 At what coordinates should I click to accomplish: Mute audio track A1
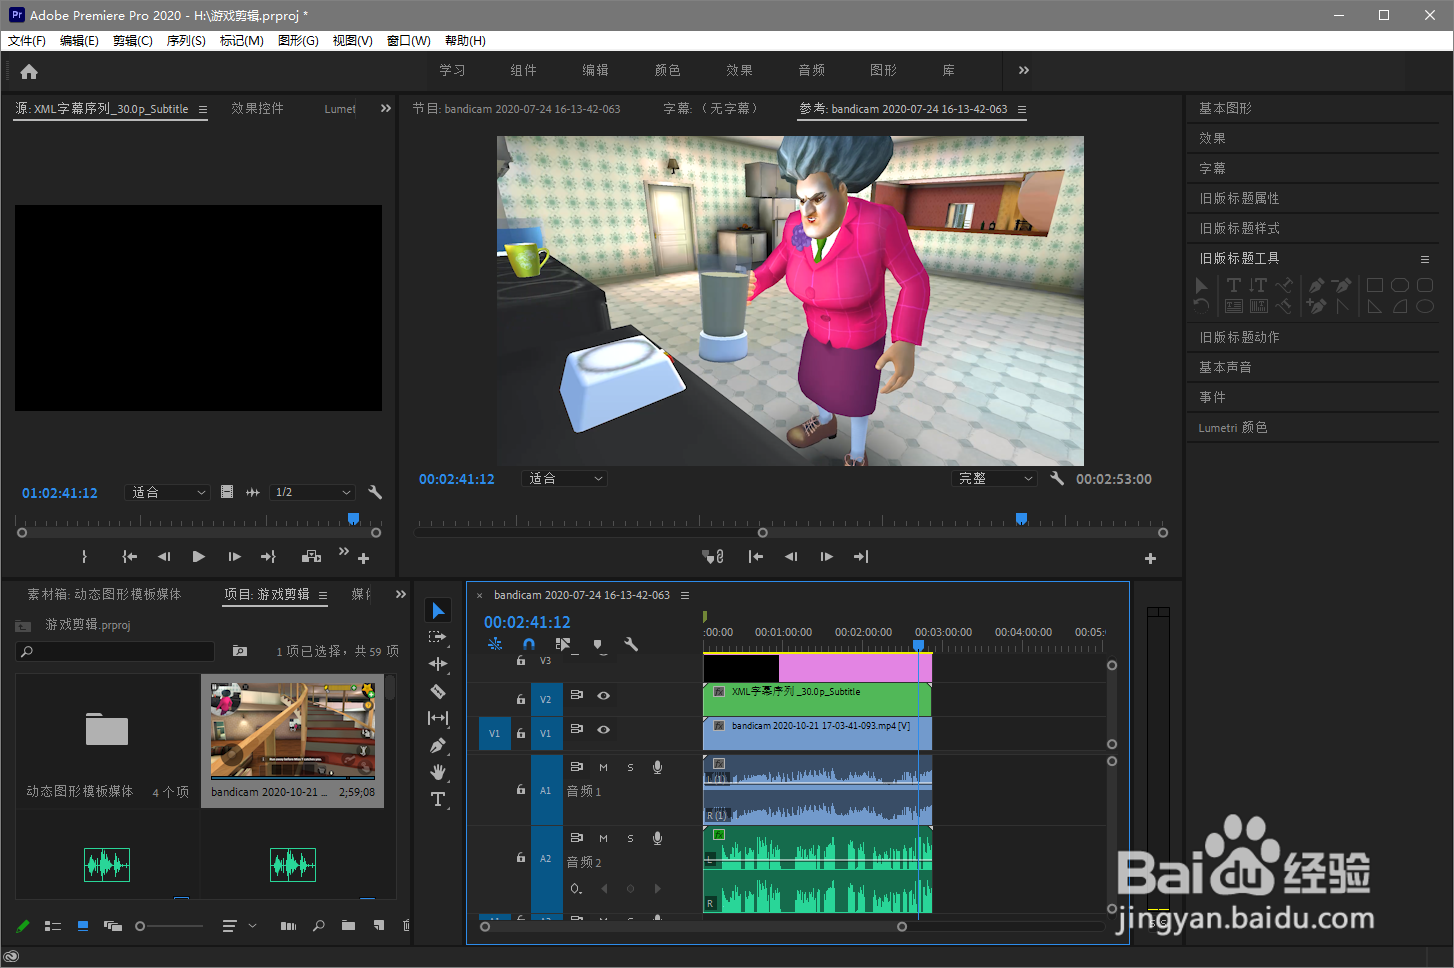point(603,767)
